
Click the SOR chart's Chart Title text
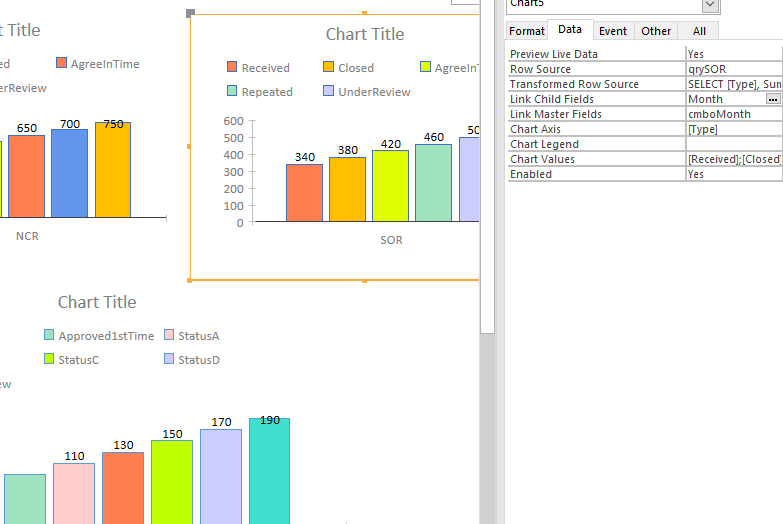(x=365, y=34)
